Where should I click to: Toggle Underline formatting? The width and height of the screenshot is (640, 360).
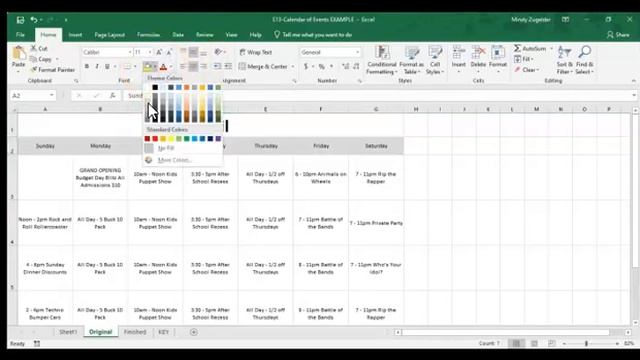pos(107,67)
